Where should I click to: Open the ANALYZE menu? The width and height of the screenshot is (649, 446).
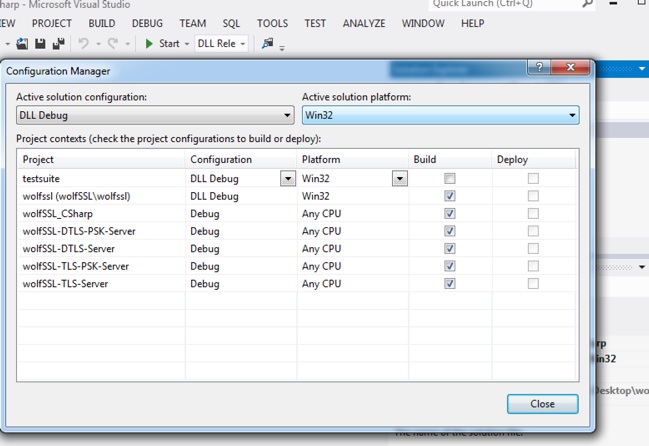tap(364, 23)
